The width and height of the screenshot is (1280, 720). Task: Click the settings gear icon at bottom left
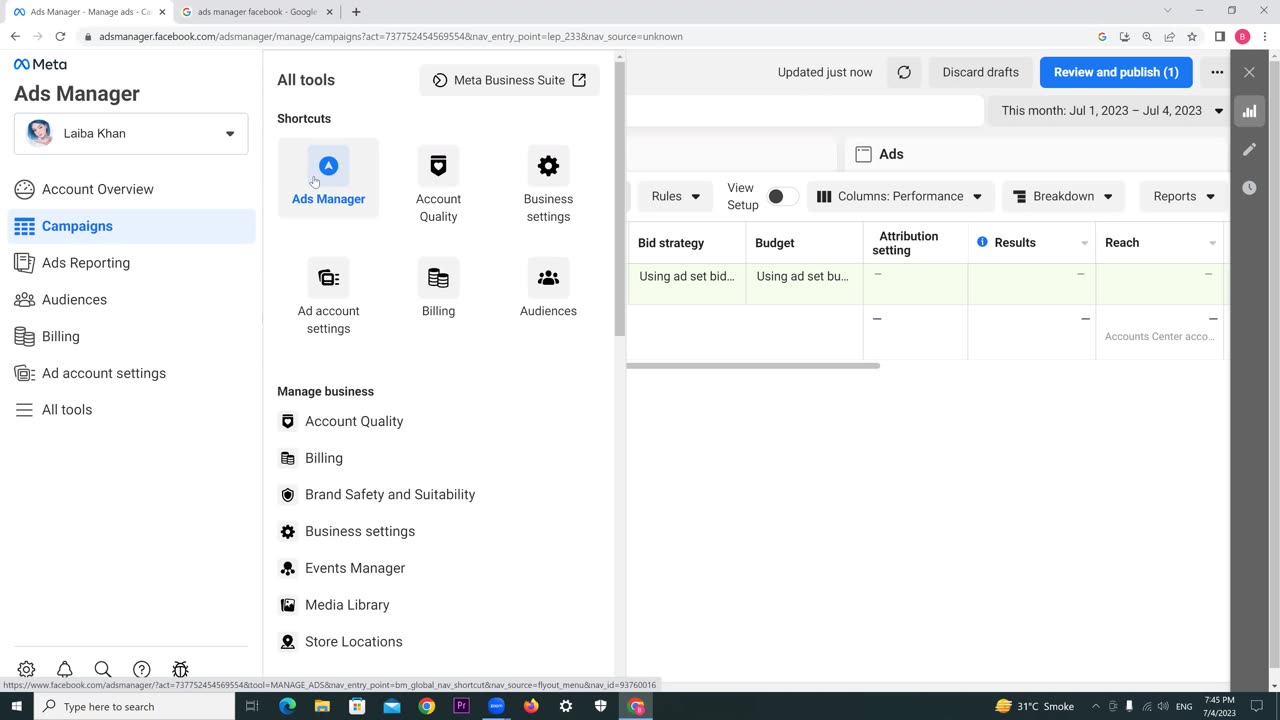pyautogui.click(x=26, y=669)
